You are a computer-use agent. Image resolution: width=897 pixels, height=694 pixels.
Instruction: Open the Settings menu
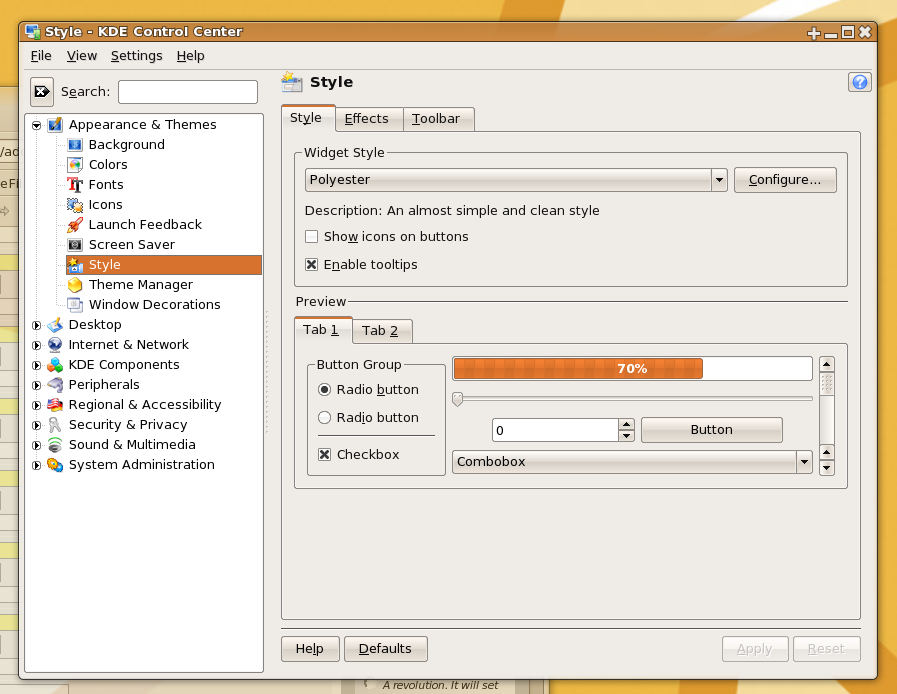tap(137, 55)
